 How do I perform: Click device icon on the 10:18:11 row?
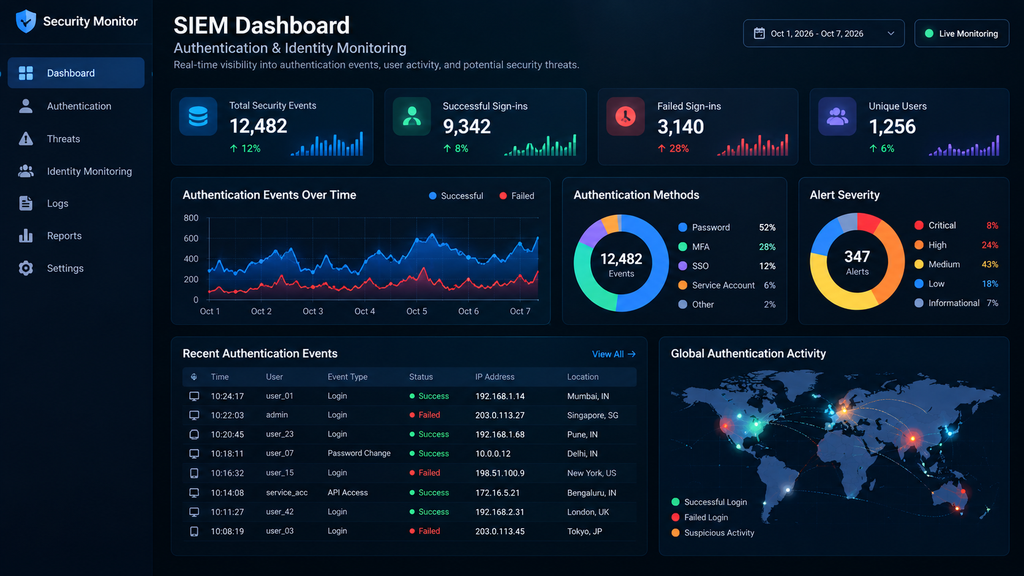click(194, 453)
